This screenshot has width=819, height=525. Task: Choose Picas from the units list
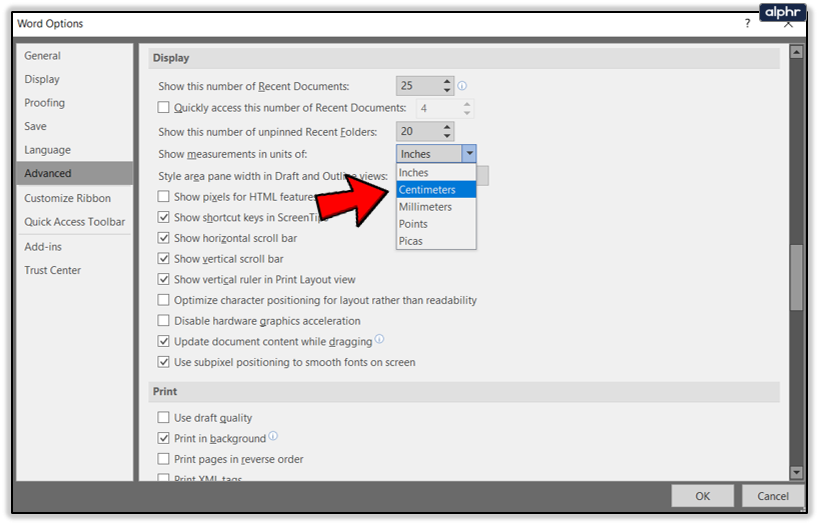pos(436,241)
